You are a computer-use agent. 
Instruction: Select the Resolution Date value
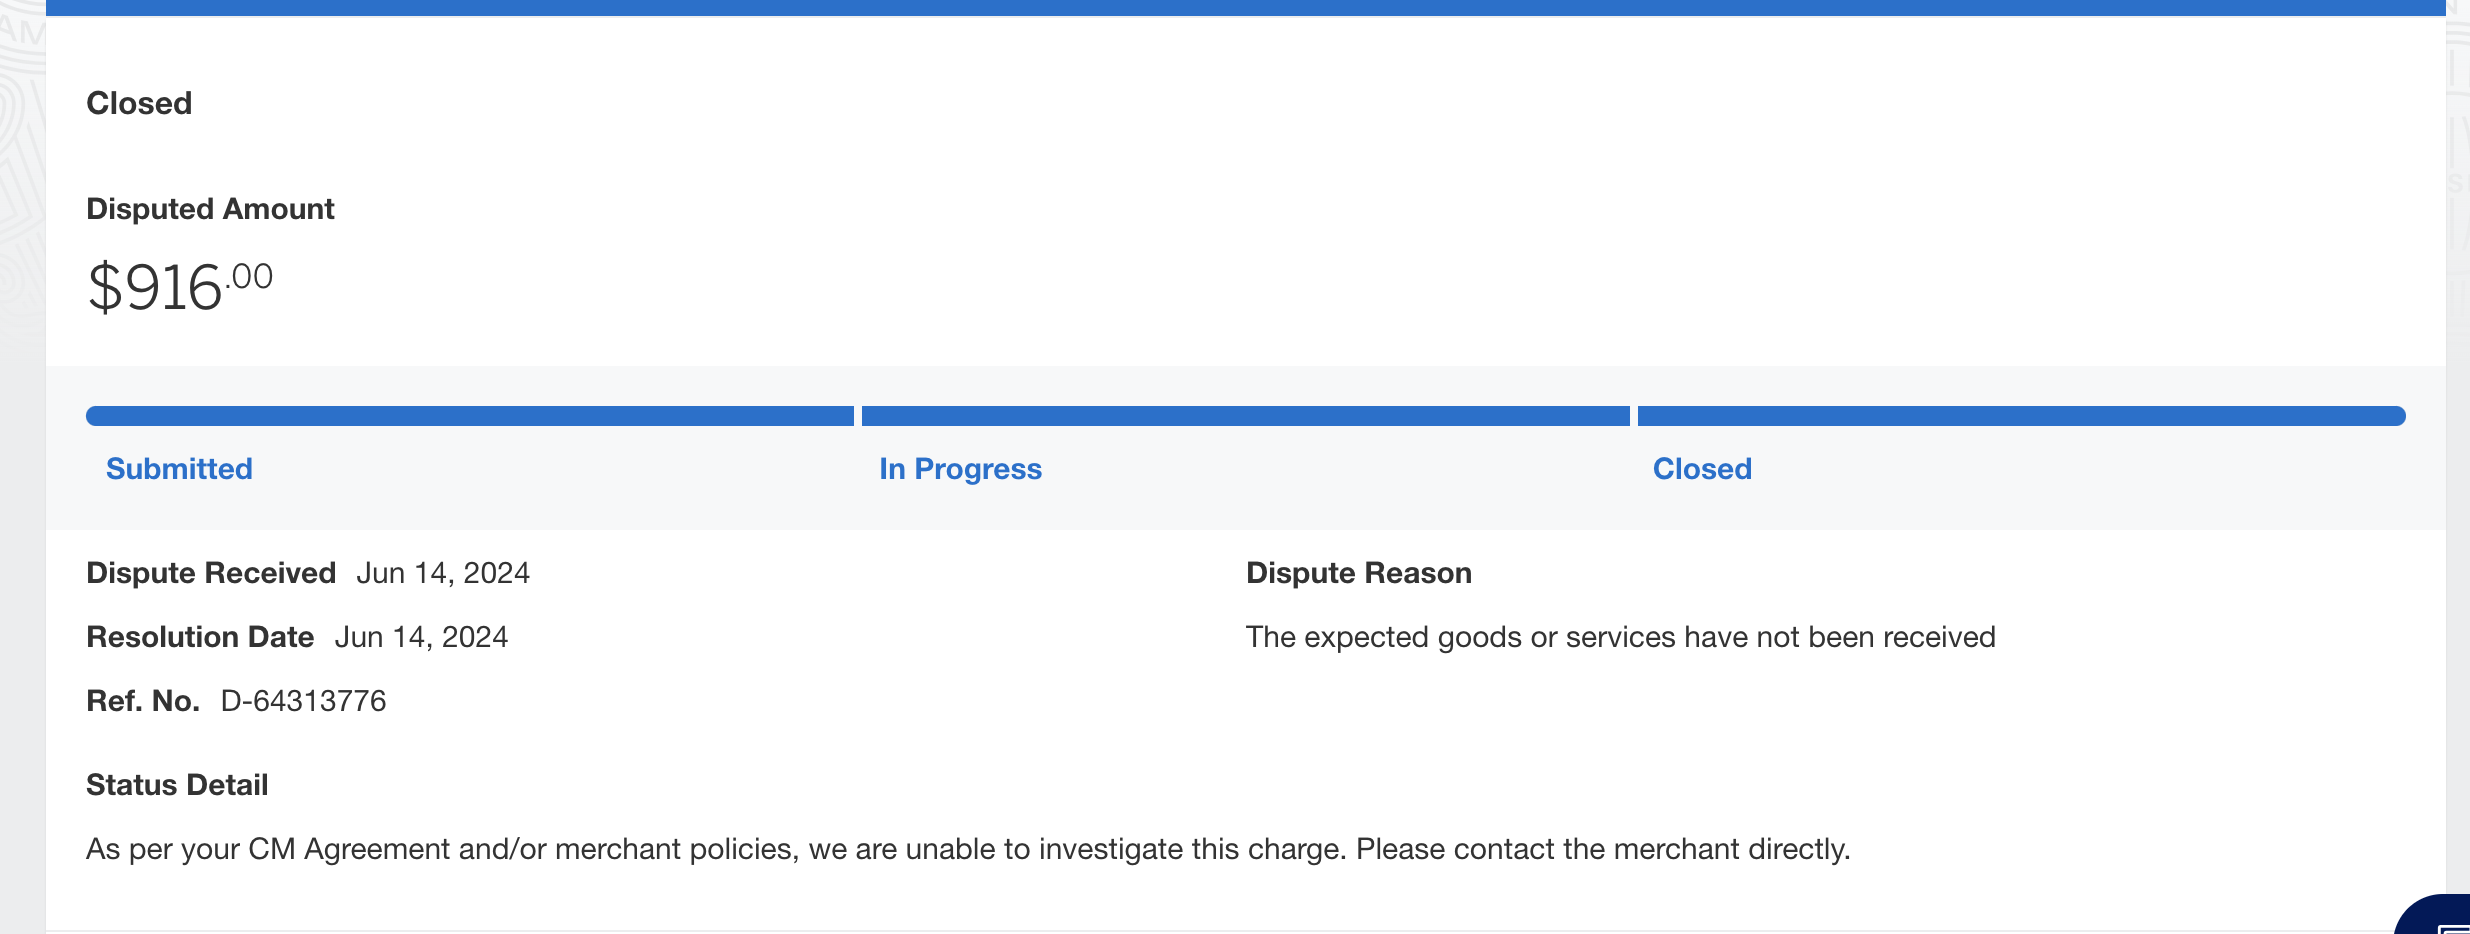coord(423,637)
